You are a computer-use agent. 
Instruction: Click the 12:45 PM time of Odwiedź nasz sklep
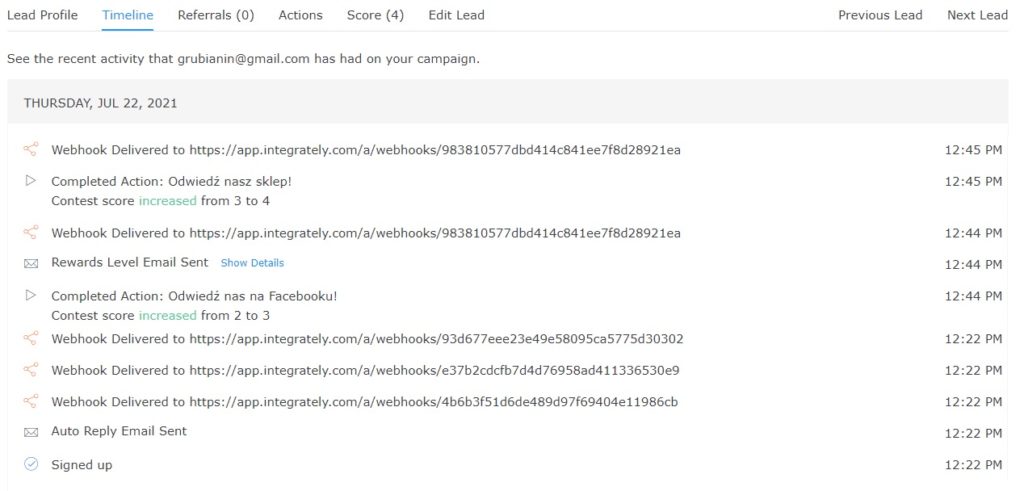[973, 182]
